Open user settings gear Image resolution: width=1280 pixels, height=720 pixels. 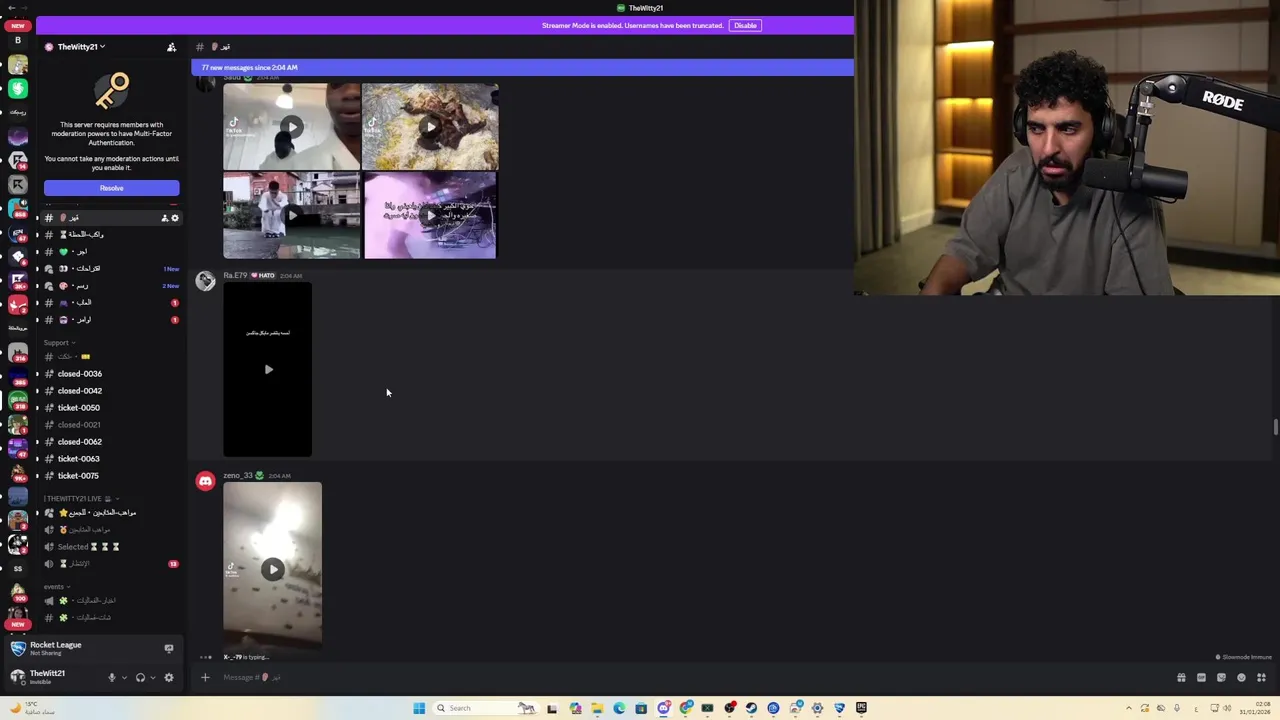pyautogui.click(x=169, y=678)
